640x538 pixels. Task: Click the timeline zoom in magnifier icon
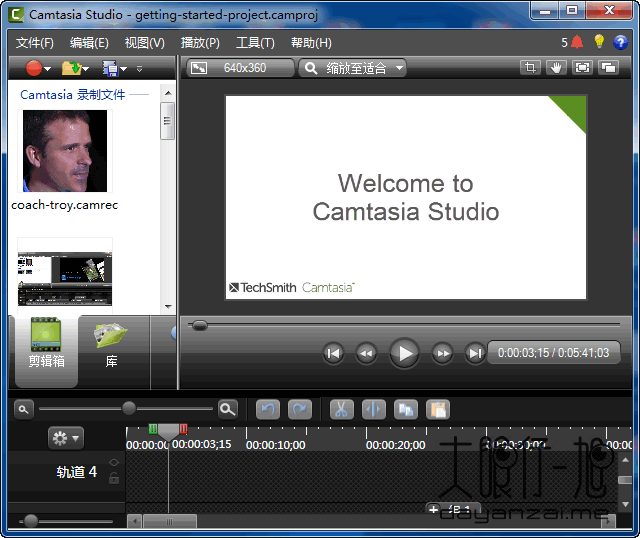[228, 409]
